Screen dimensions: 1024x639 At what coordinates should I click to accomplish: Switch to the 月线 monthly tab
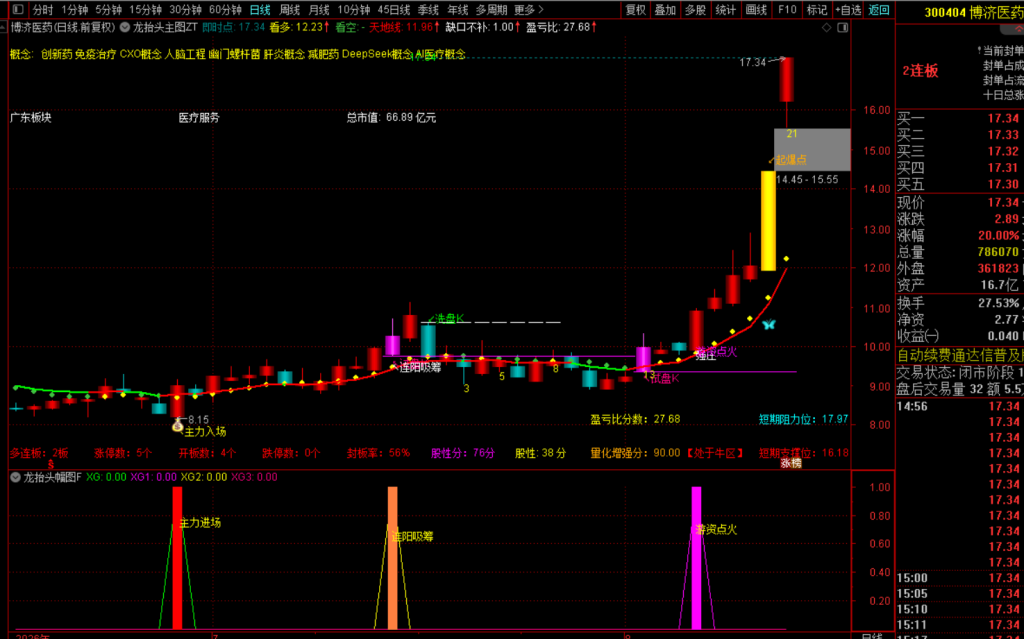pyautogui.click(x=319, y=10)
